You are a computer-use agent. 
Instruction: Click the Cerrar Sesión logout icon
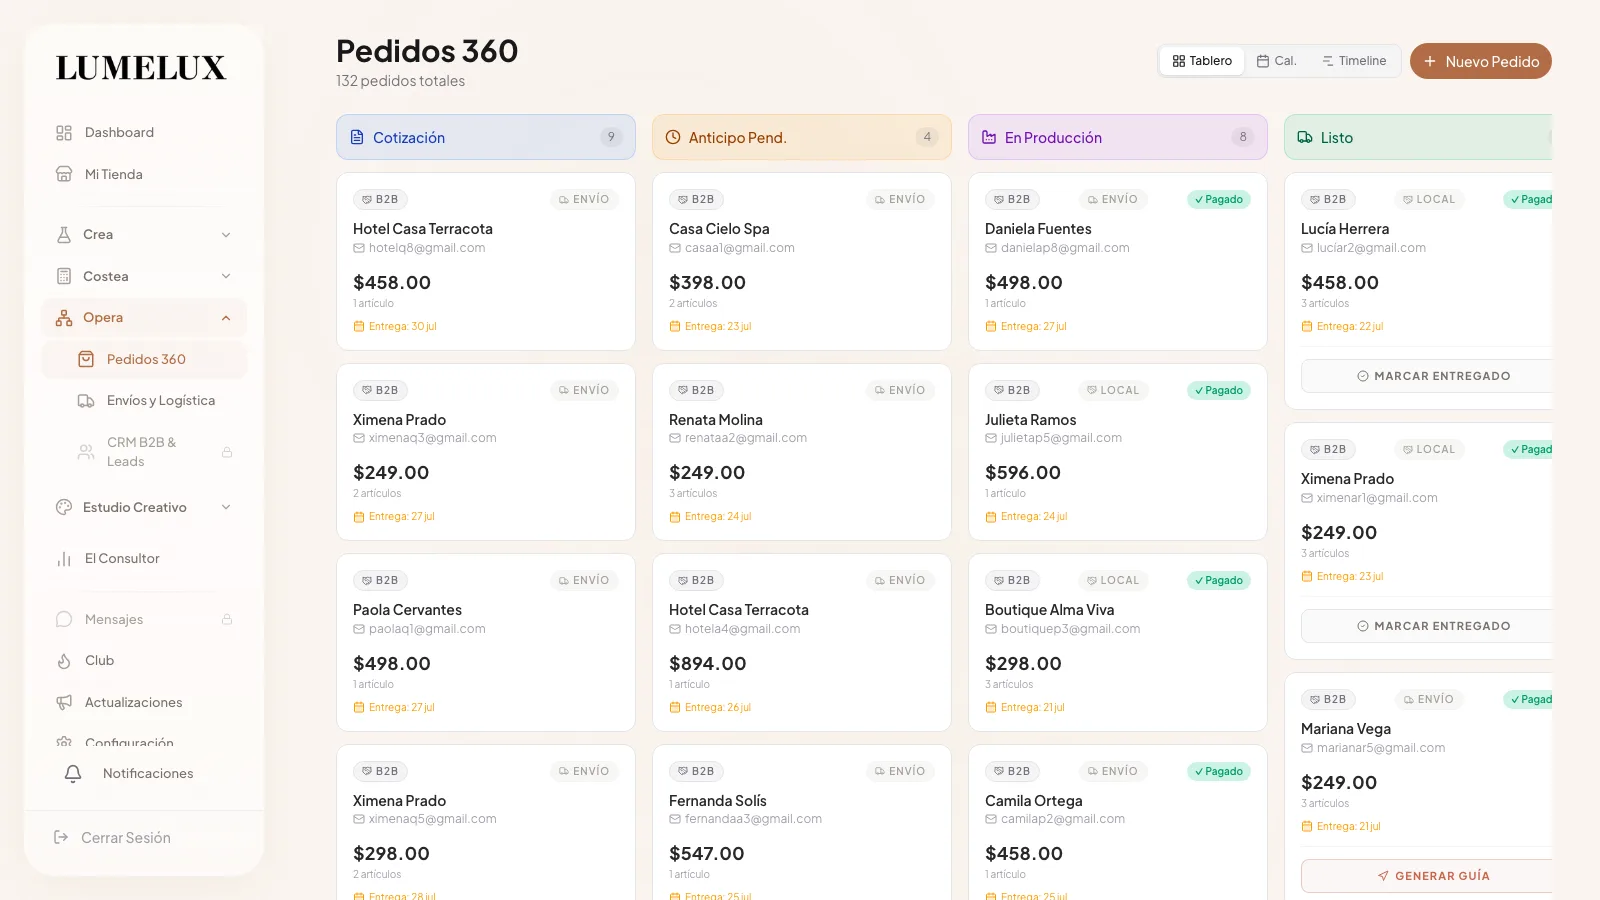pos(61,838)
